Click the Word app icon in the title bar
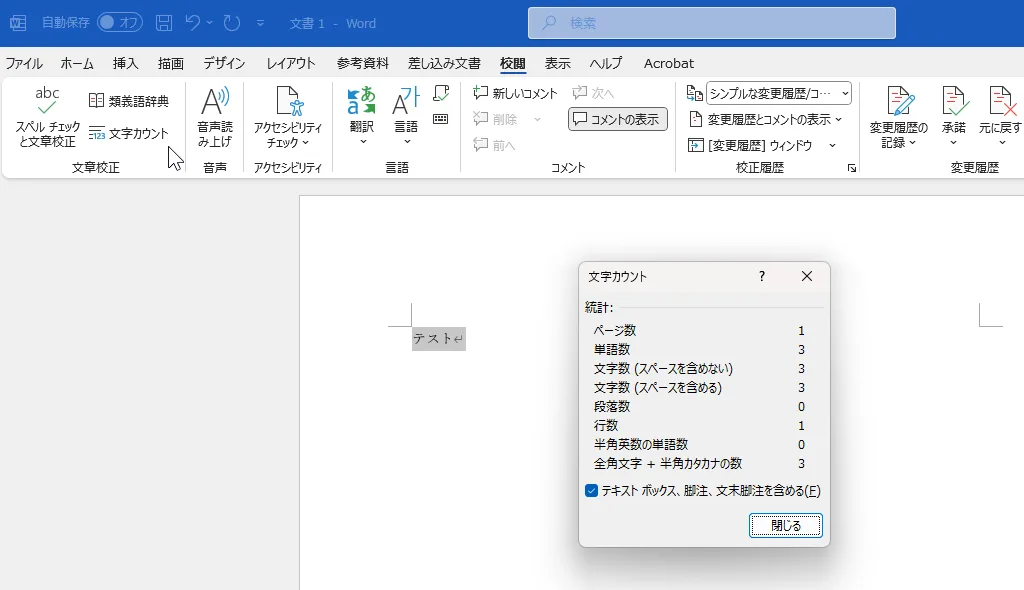 (18, 23)
